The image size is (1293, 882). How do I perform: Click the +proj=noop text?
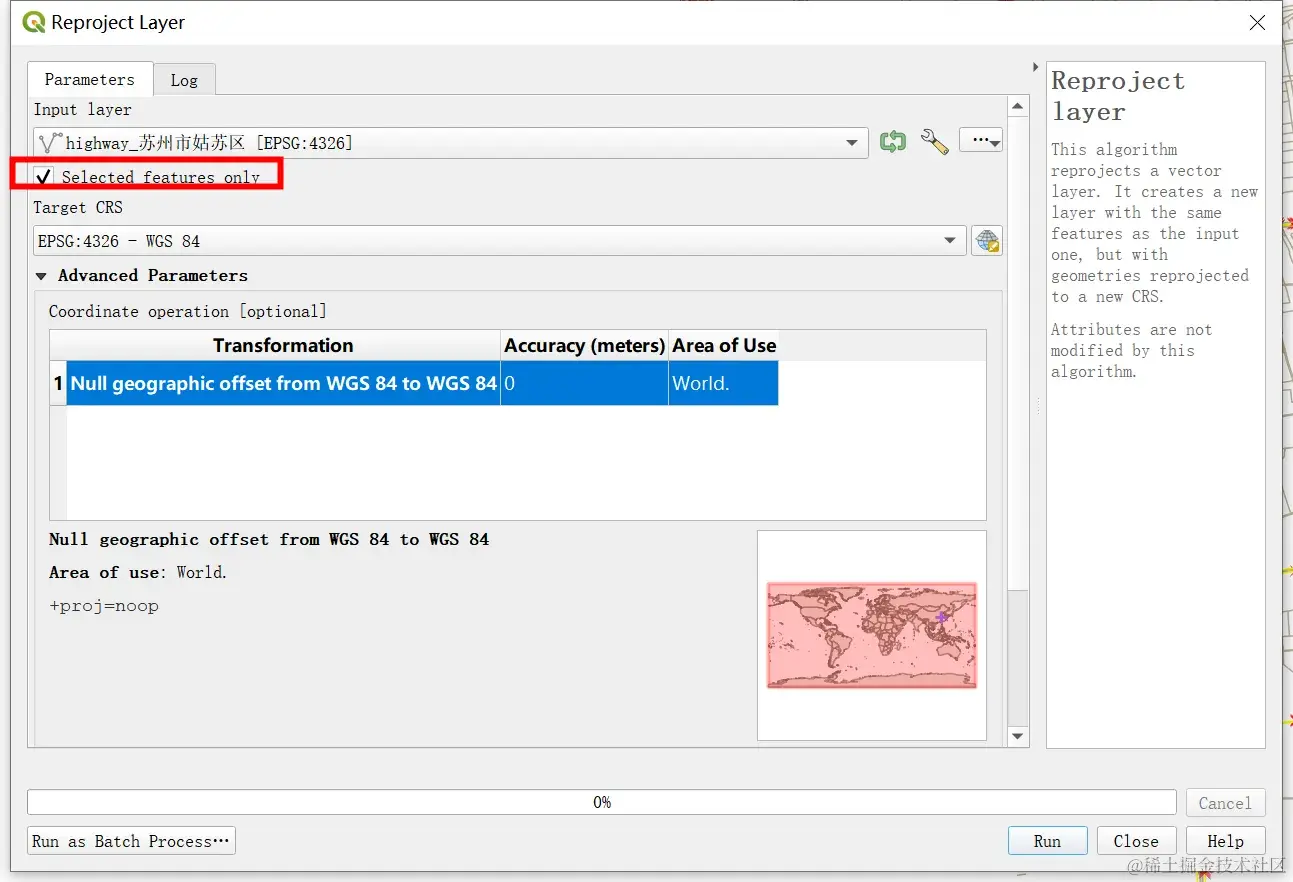click(104, 606)
